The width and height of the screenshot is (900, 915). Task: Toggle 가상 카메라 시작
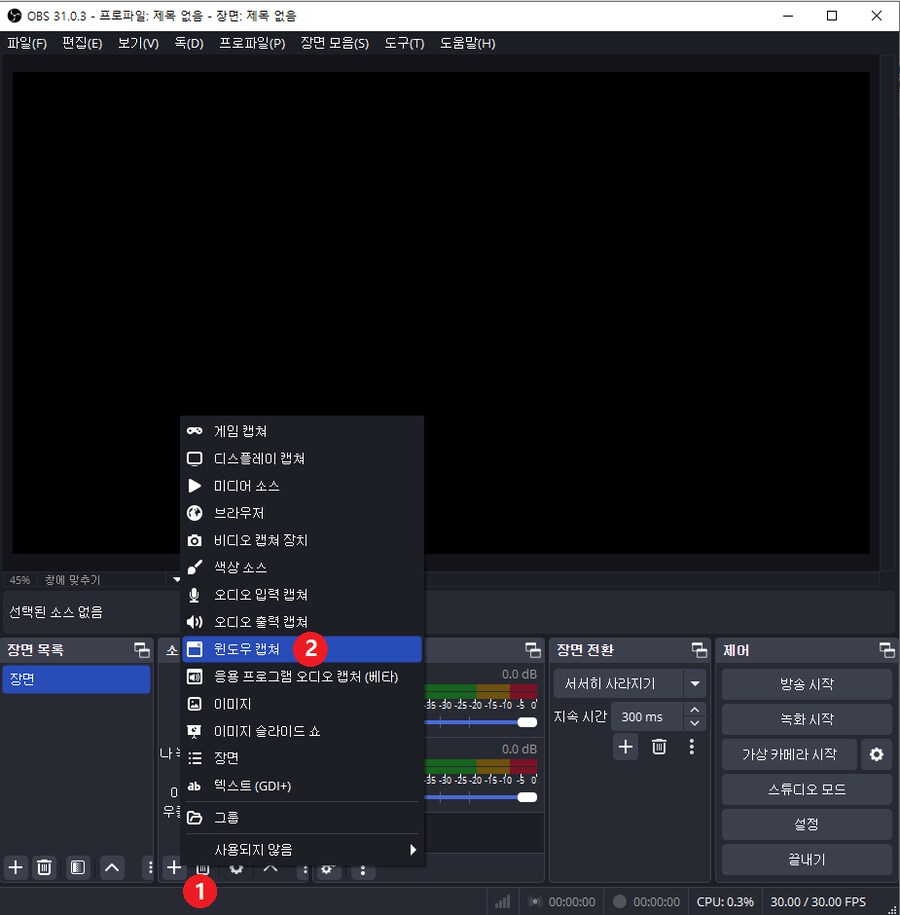pos(788,755)
